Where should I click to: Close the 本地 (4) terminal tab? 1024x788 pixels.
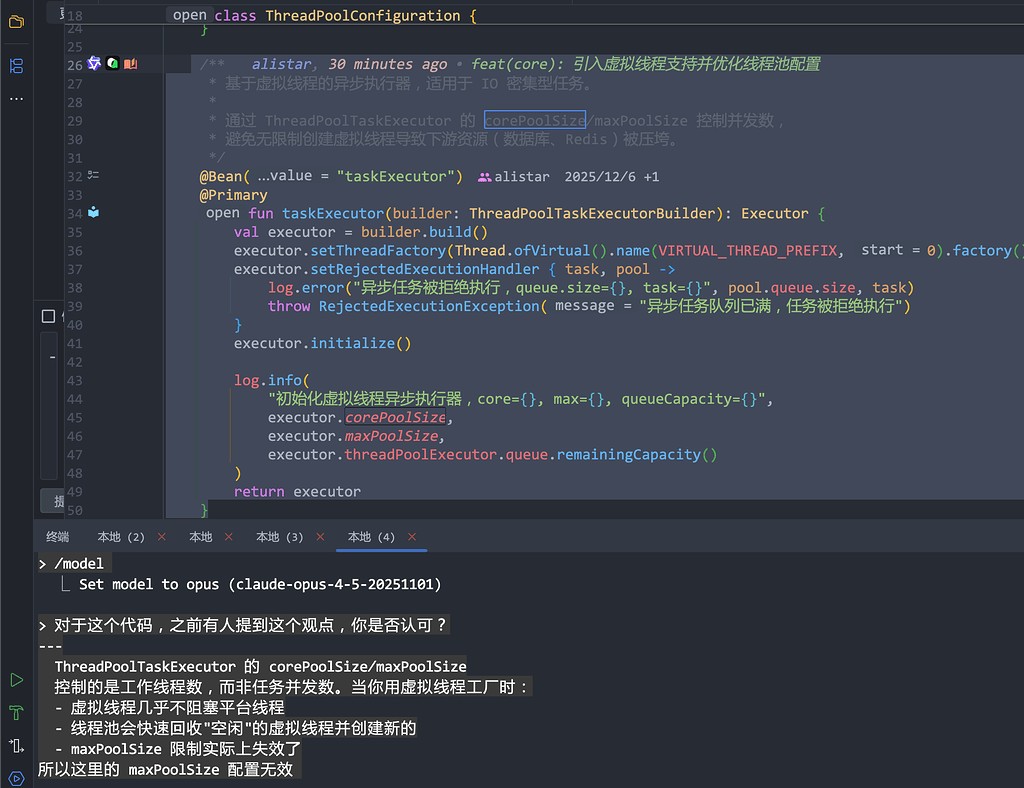point(411,537)
